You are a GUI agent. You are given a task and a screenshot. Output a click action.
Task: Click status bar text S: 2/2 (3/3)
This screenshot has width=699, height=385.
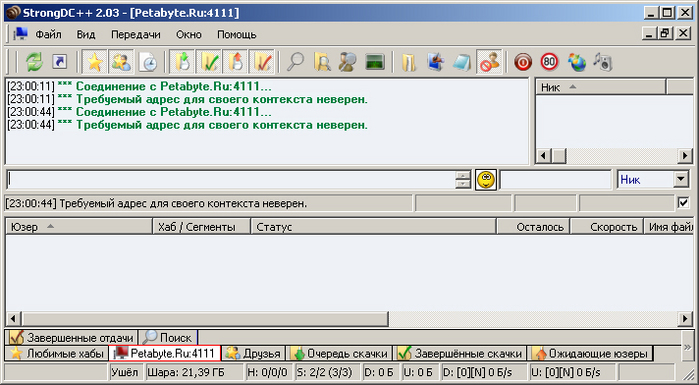pyautogui.click(x=324, y=372)
